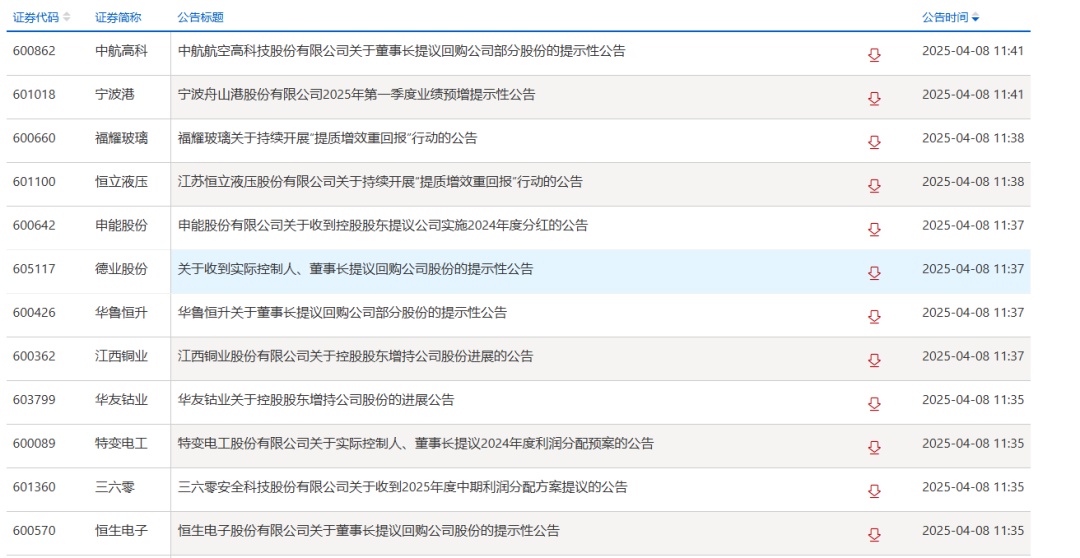Click stock name 三六零
This screenshot has height=558, width=1080.
115,487
